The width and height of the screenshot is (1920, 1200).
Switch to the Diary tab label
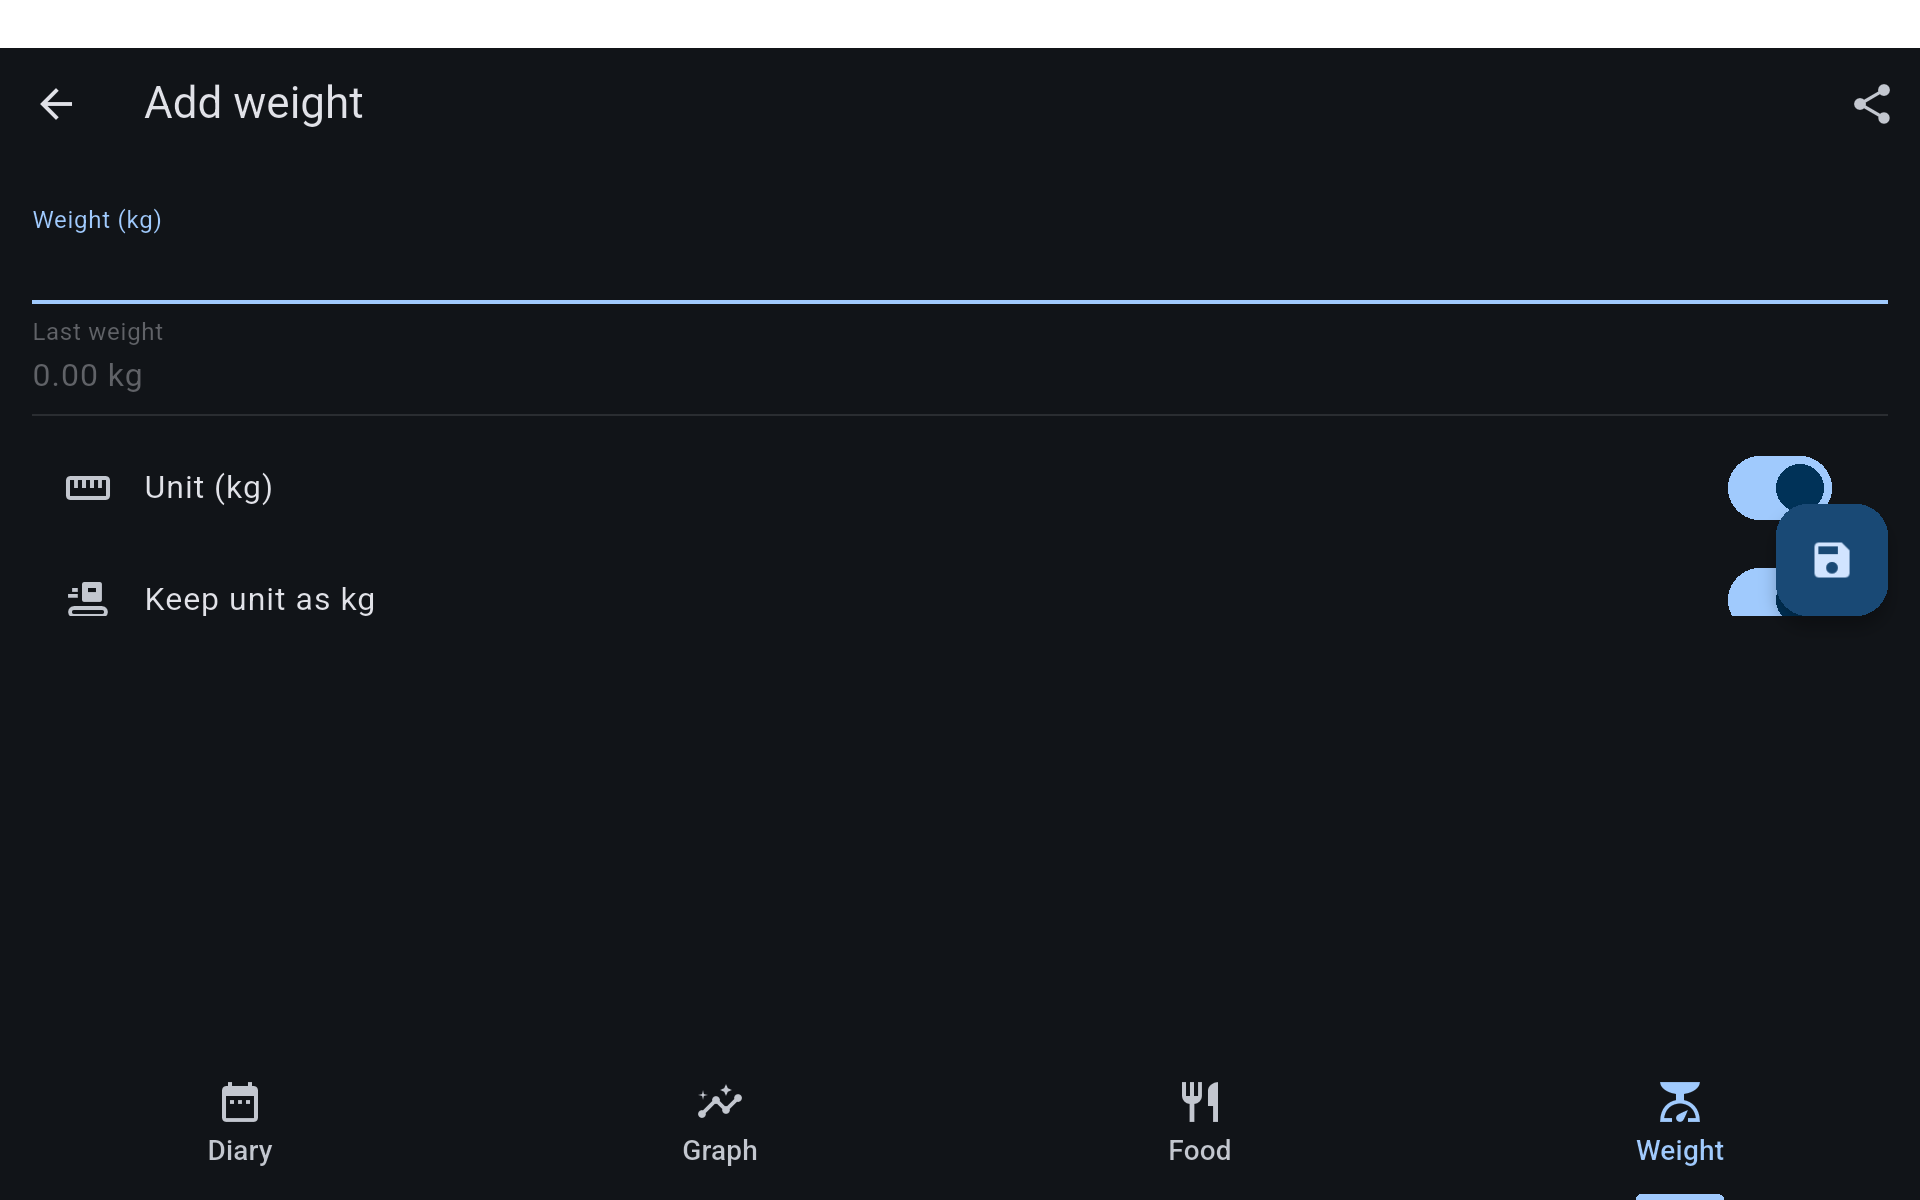[240, 1151]
